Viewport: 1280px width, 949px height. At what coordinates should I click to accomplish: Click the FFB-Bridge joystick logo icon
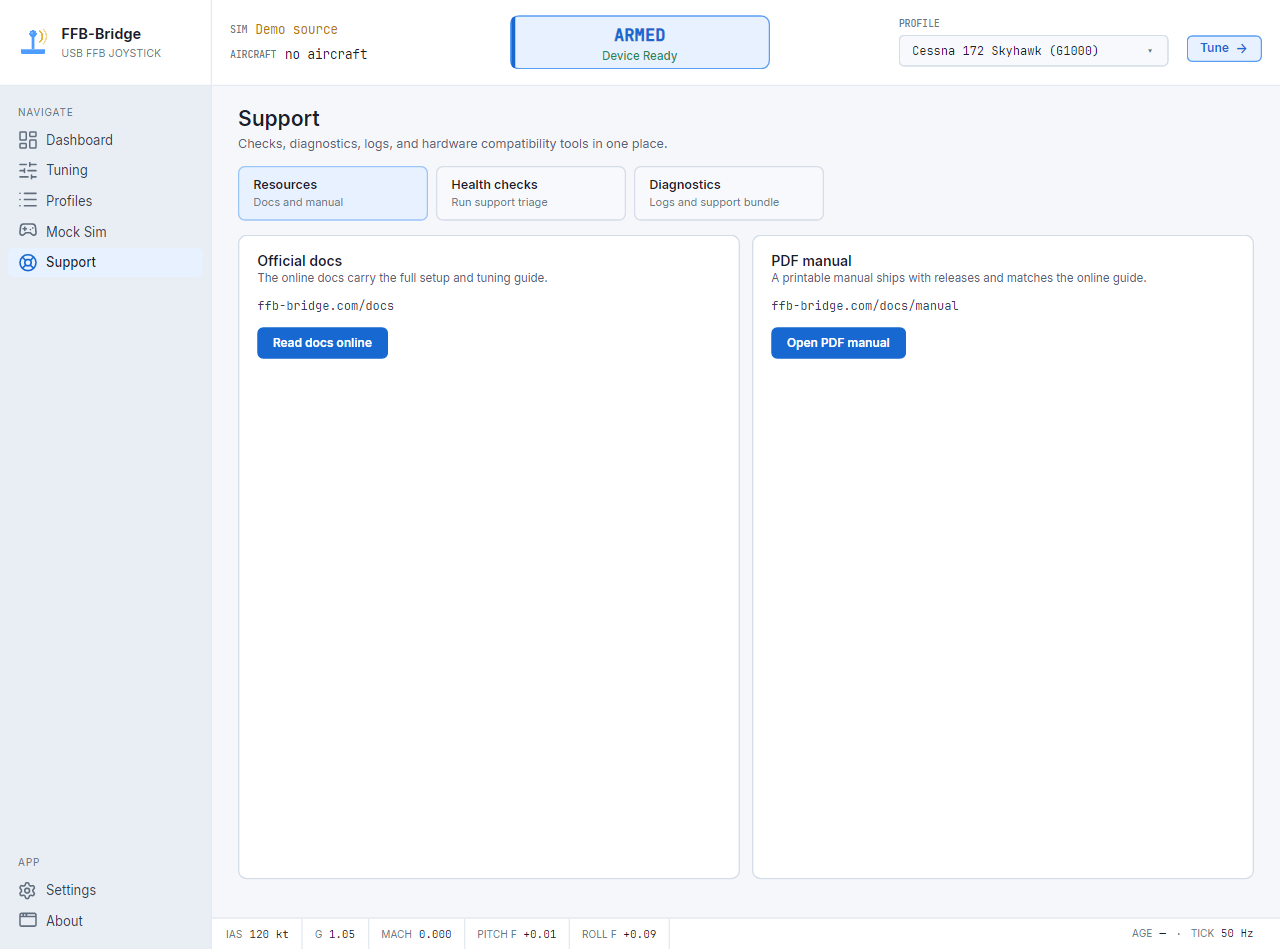pos(34,42)
